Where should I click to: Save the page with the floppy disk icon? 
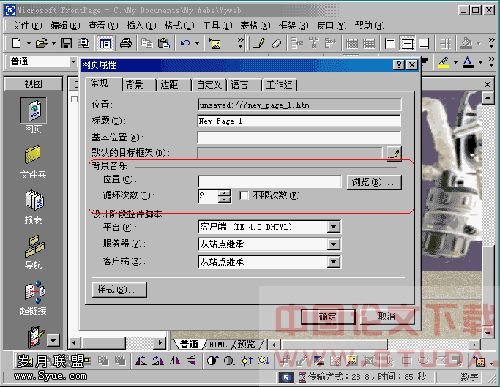[67, 43]
